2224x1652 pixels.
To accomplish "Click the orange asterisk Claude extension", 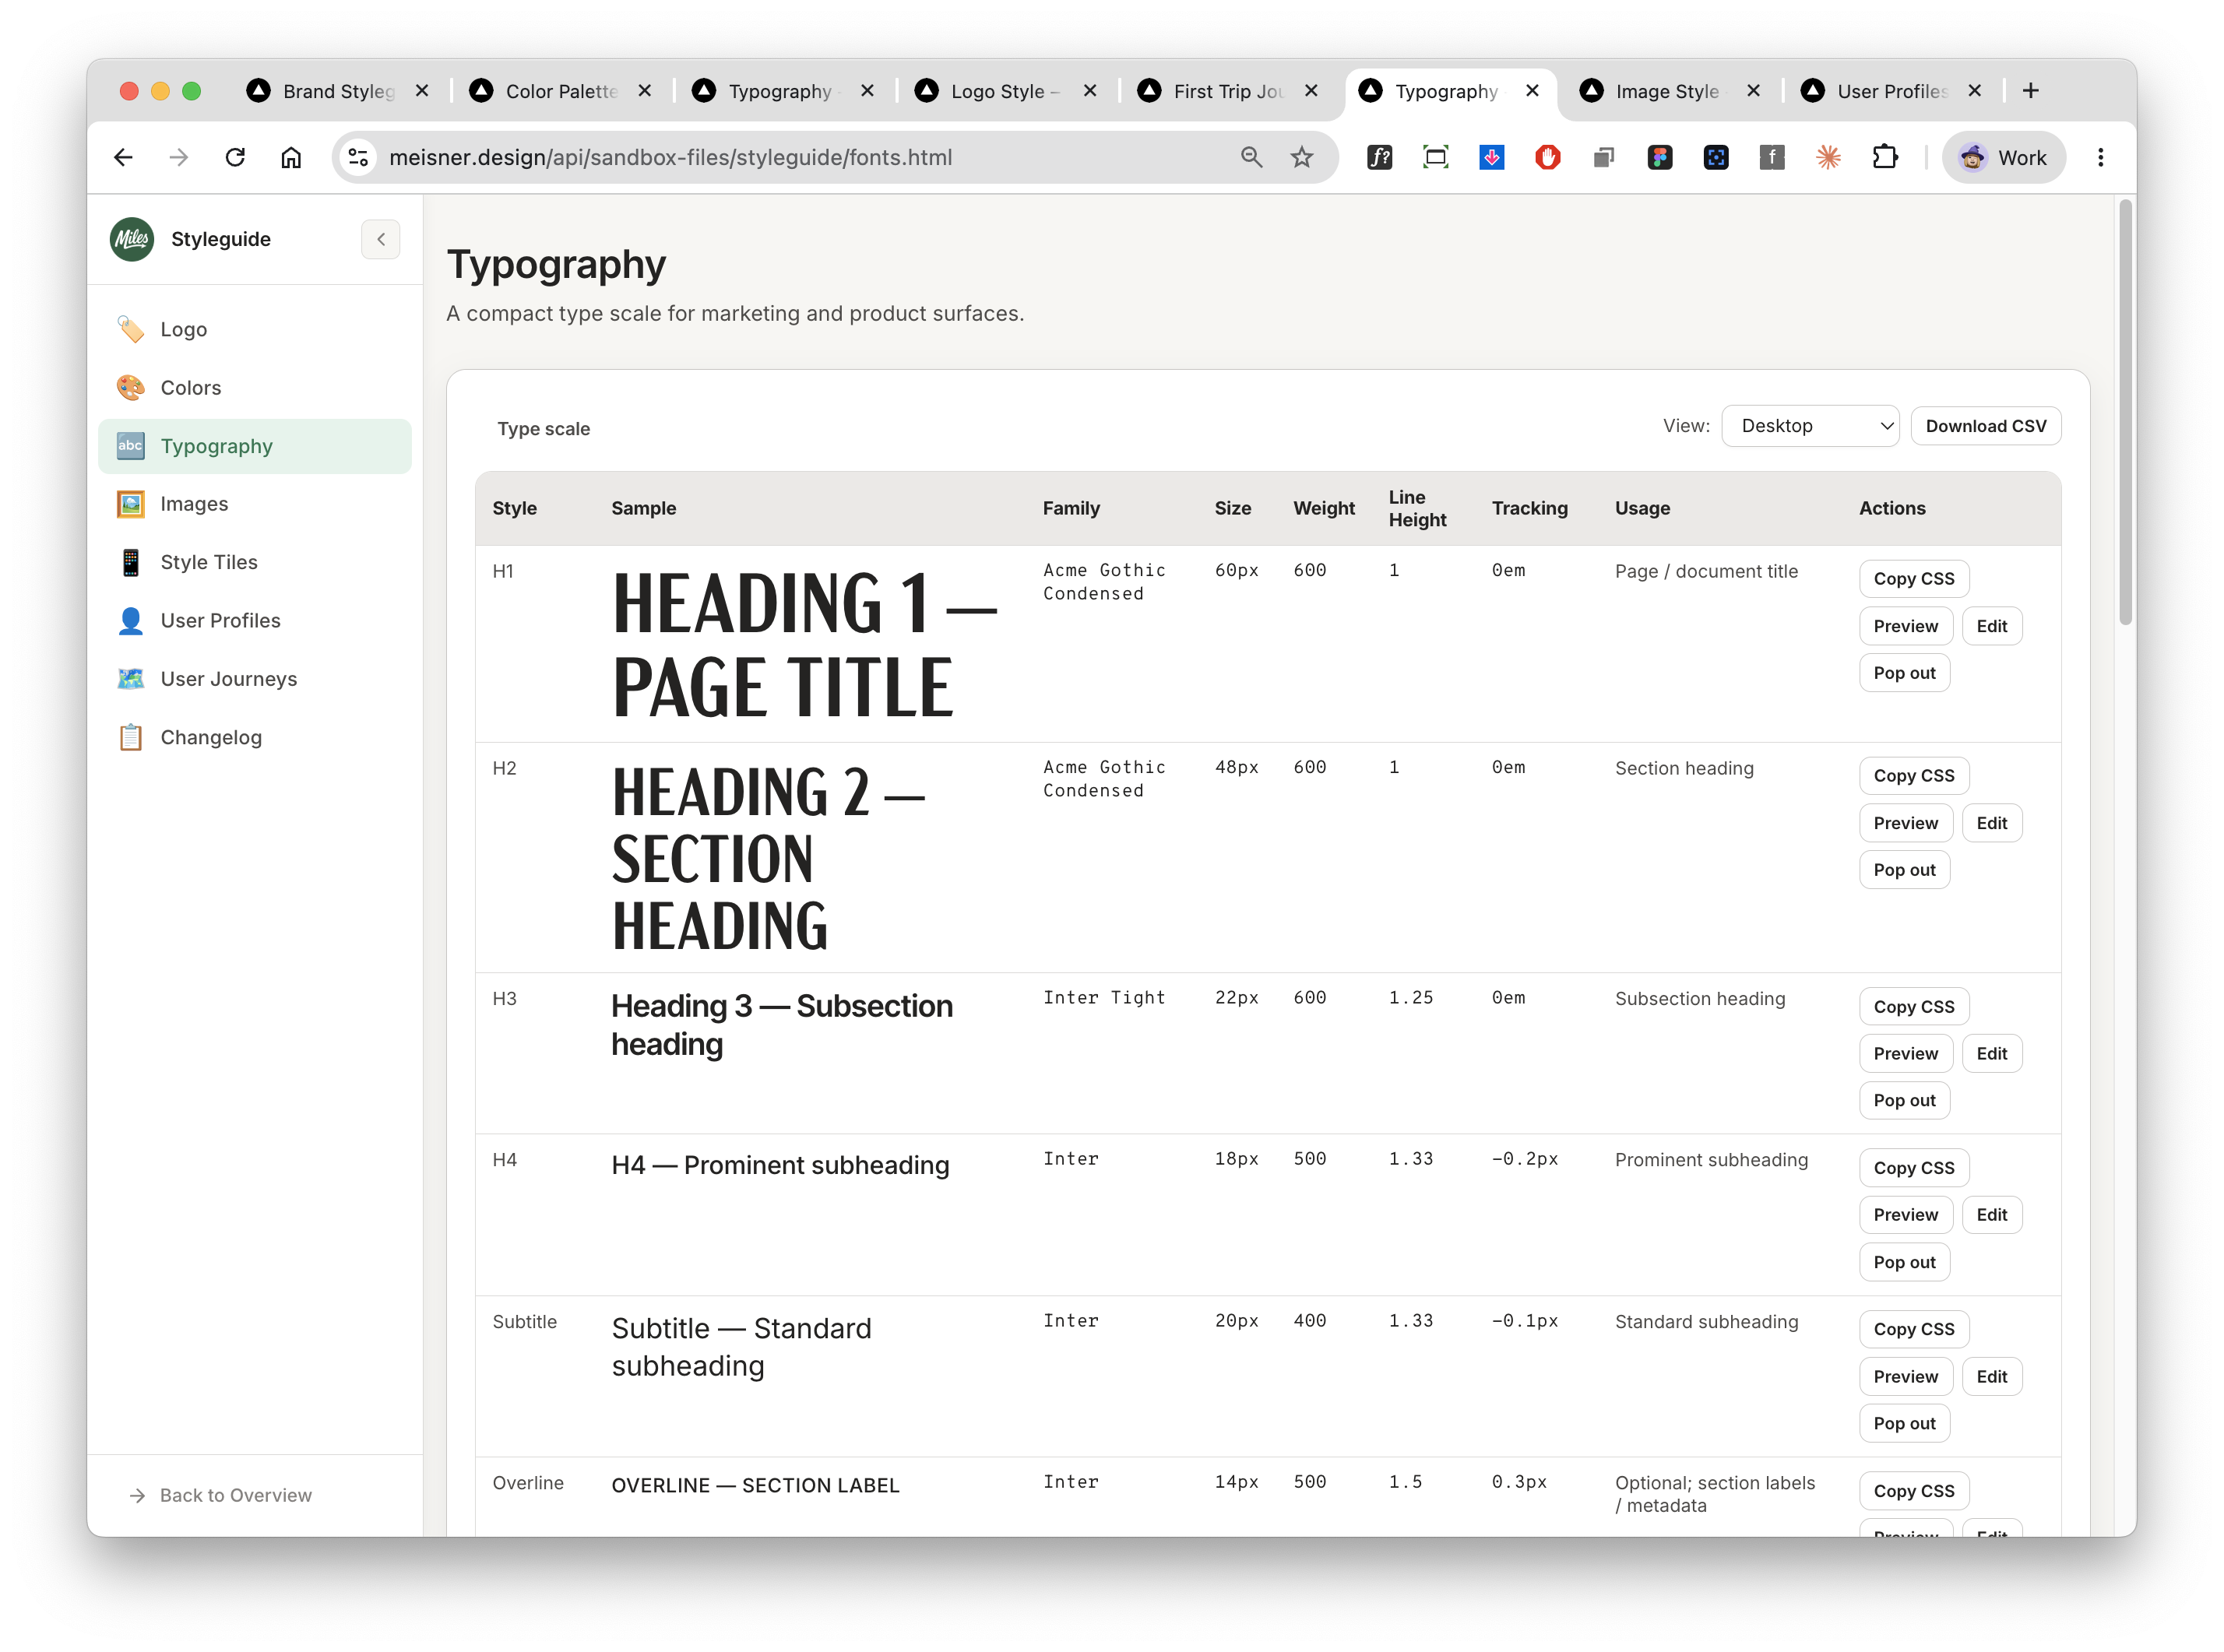I will [x=1828, y=157].
